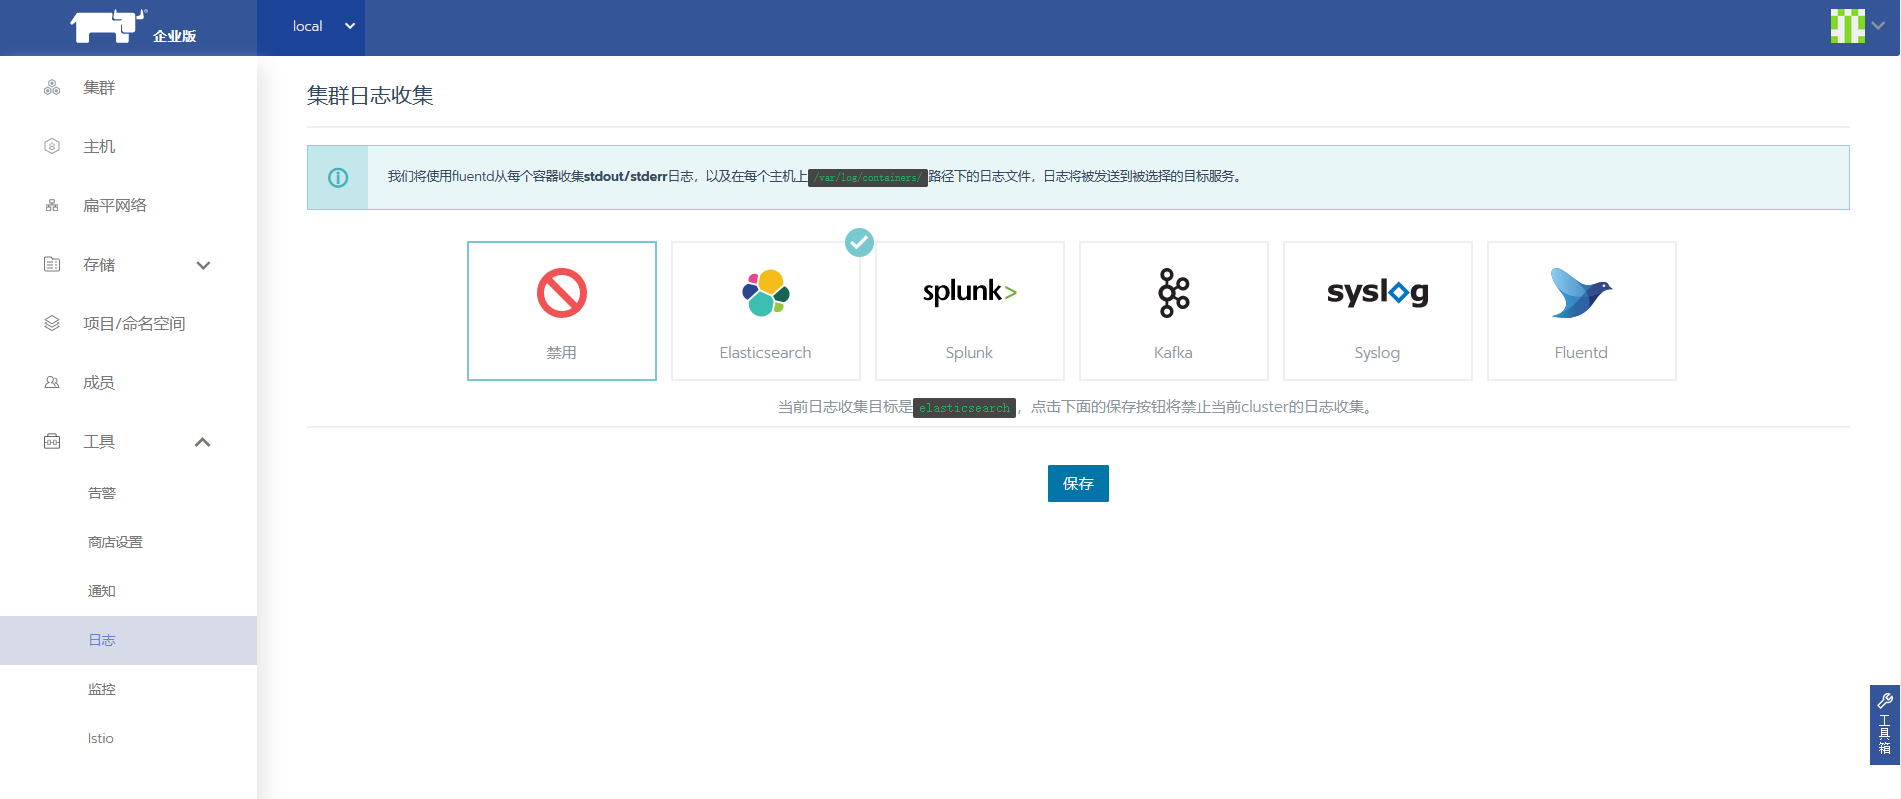Expand the user menu chevron arrow

point(1878,26)
